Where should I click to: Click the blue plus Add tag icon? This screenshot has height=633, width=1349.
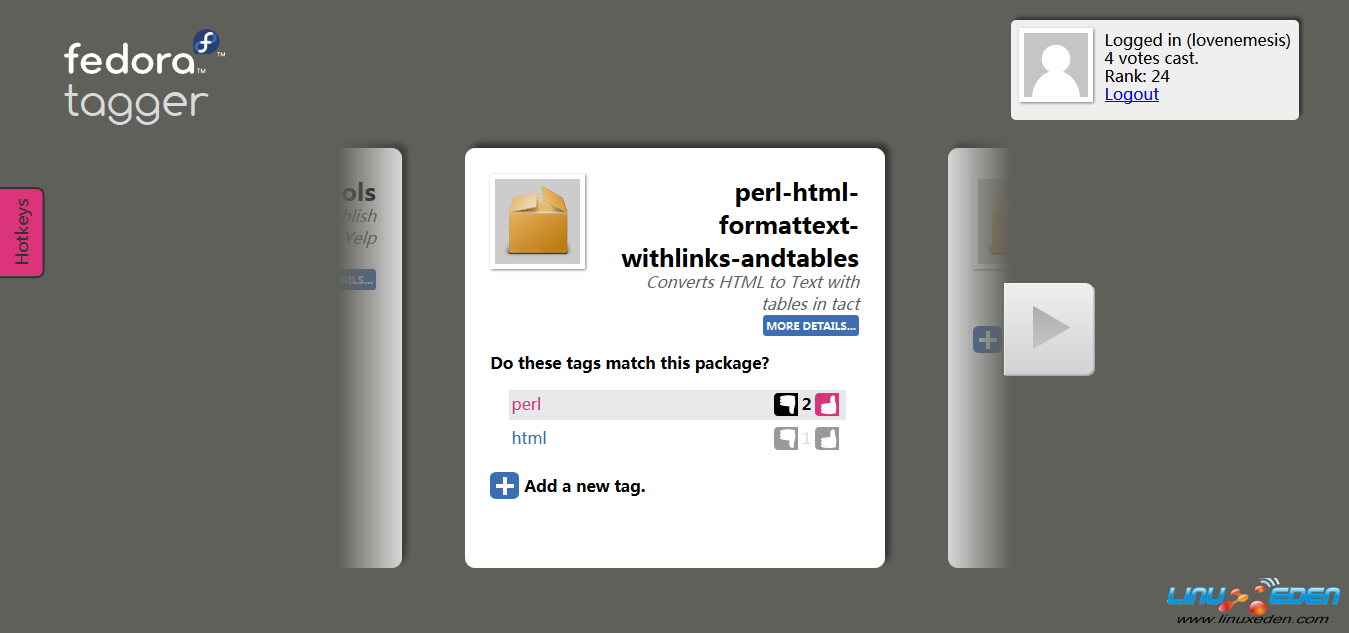504,486
